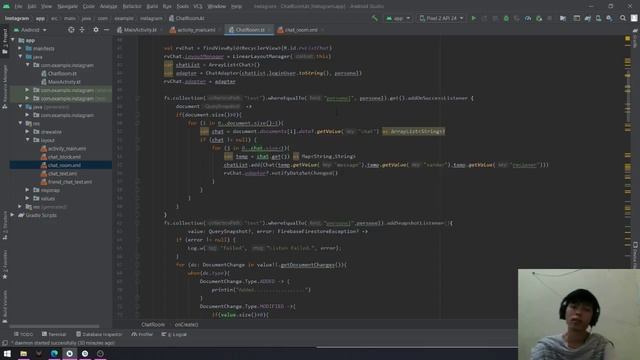This screenshot has height=360, width=640.
Task: Open the VCS menu
Action: (x=198, y=6)
